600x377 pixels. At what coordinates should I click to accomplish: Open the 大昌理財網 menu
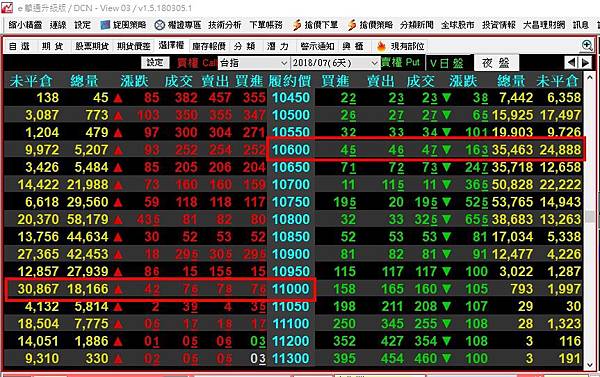(544, 25)
